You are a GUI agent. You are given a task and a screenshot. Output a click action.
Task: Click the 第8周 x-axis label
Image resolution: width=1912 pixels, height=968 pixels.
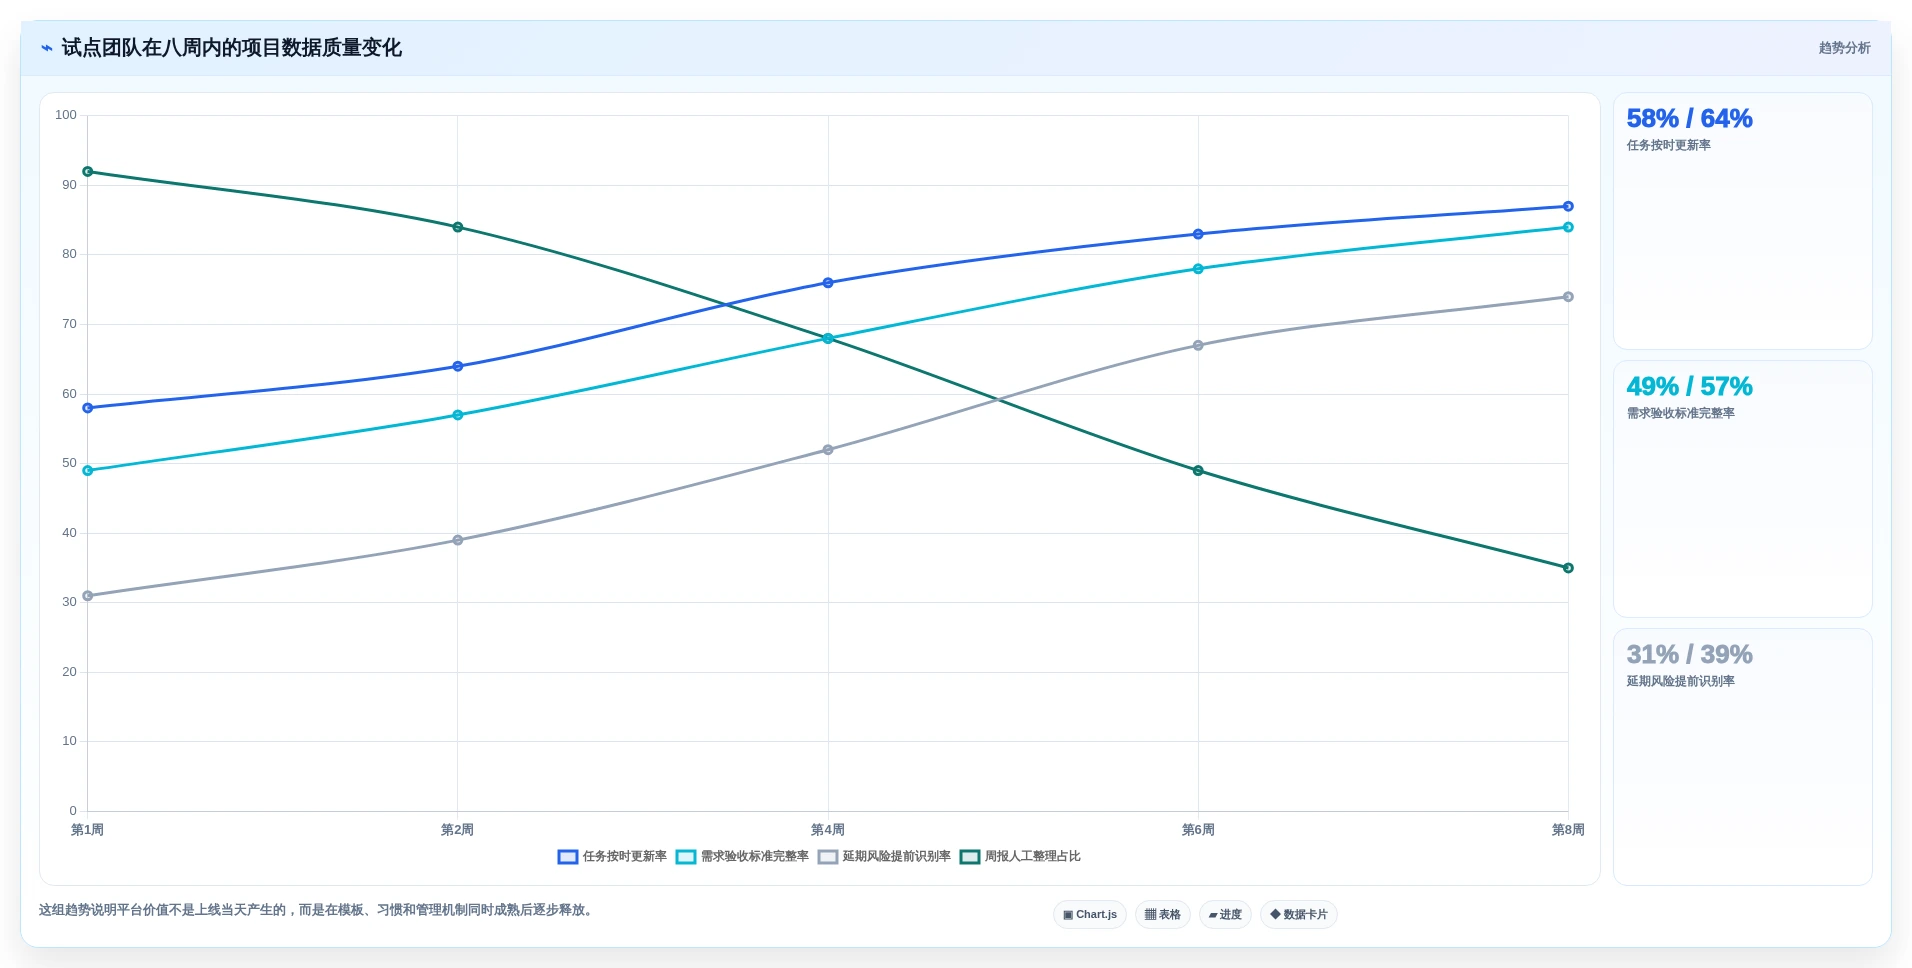click(x=1568, y=830)
